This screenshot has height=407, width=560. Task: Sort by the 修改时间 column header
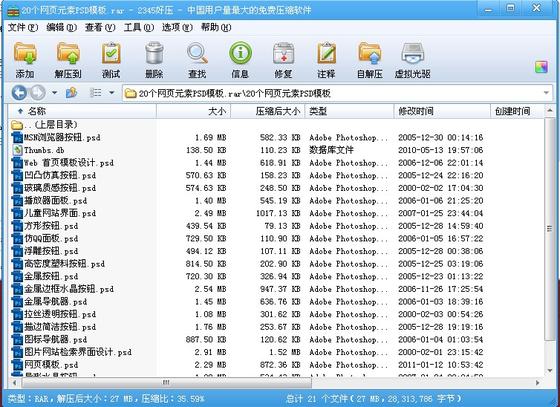click(442, 111)
